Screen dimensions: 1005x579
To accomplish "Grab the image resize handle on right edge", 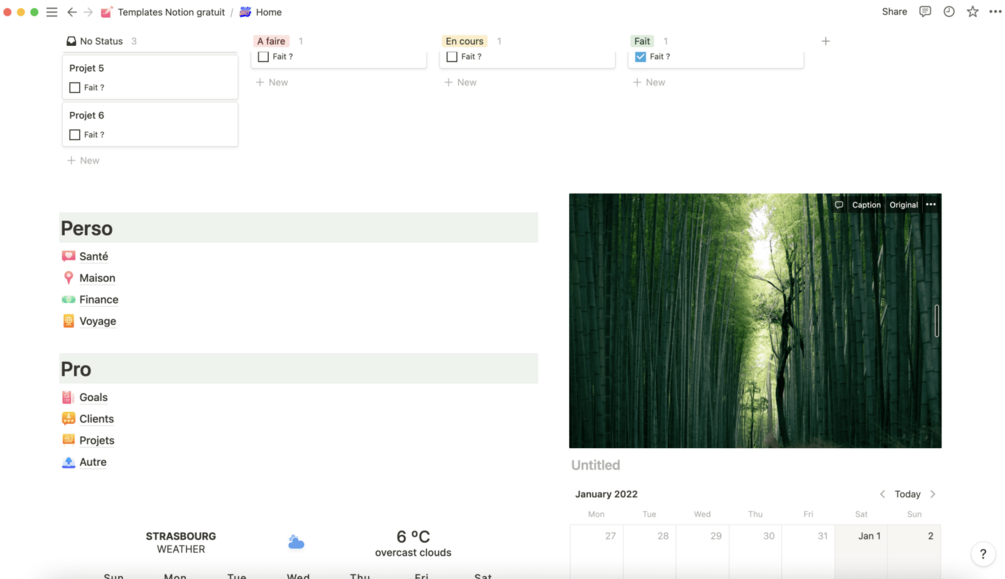I will 936,321.
